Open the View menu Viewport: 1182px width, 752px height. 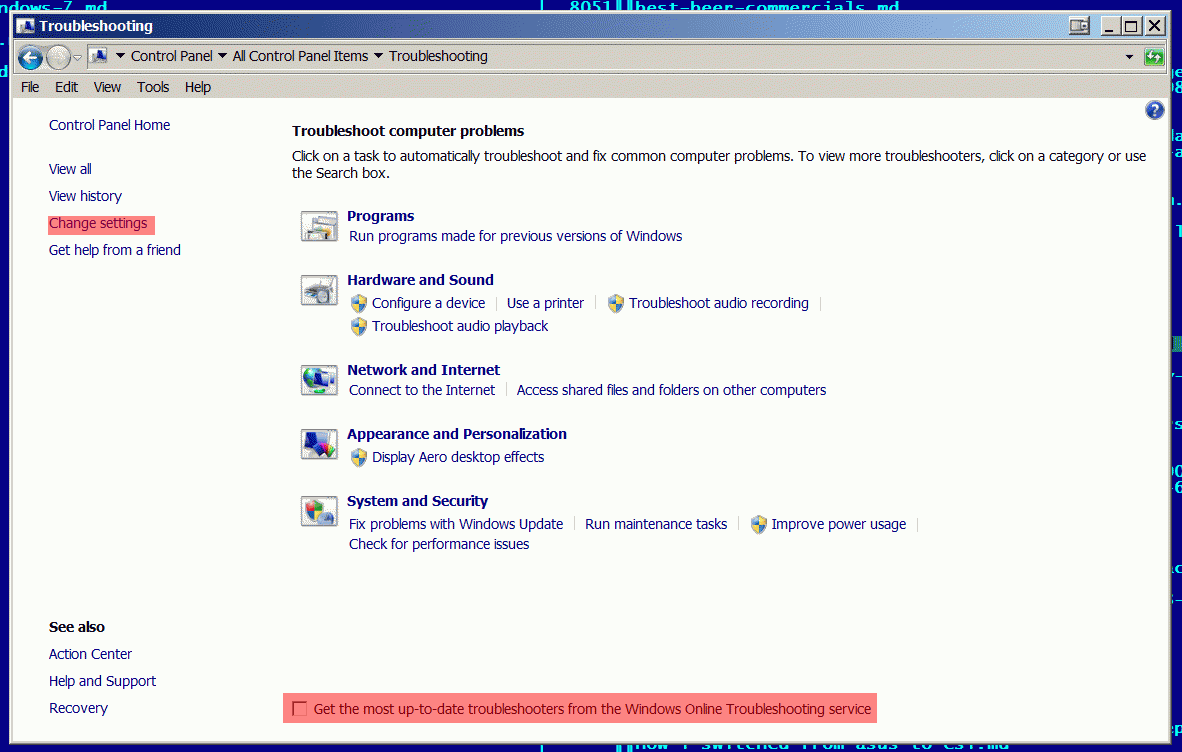(x=107, y=87)
